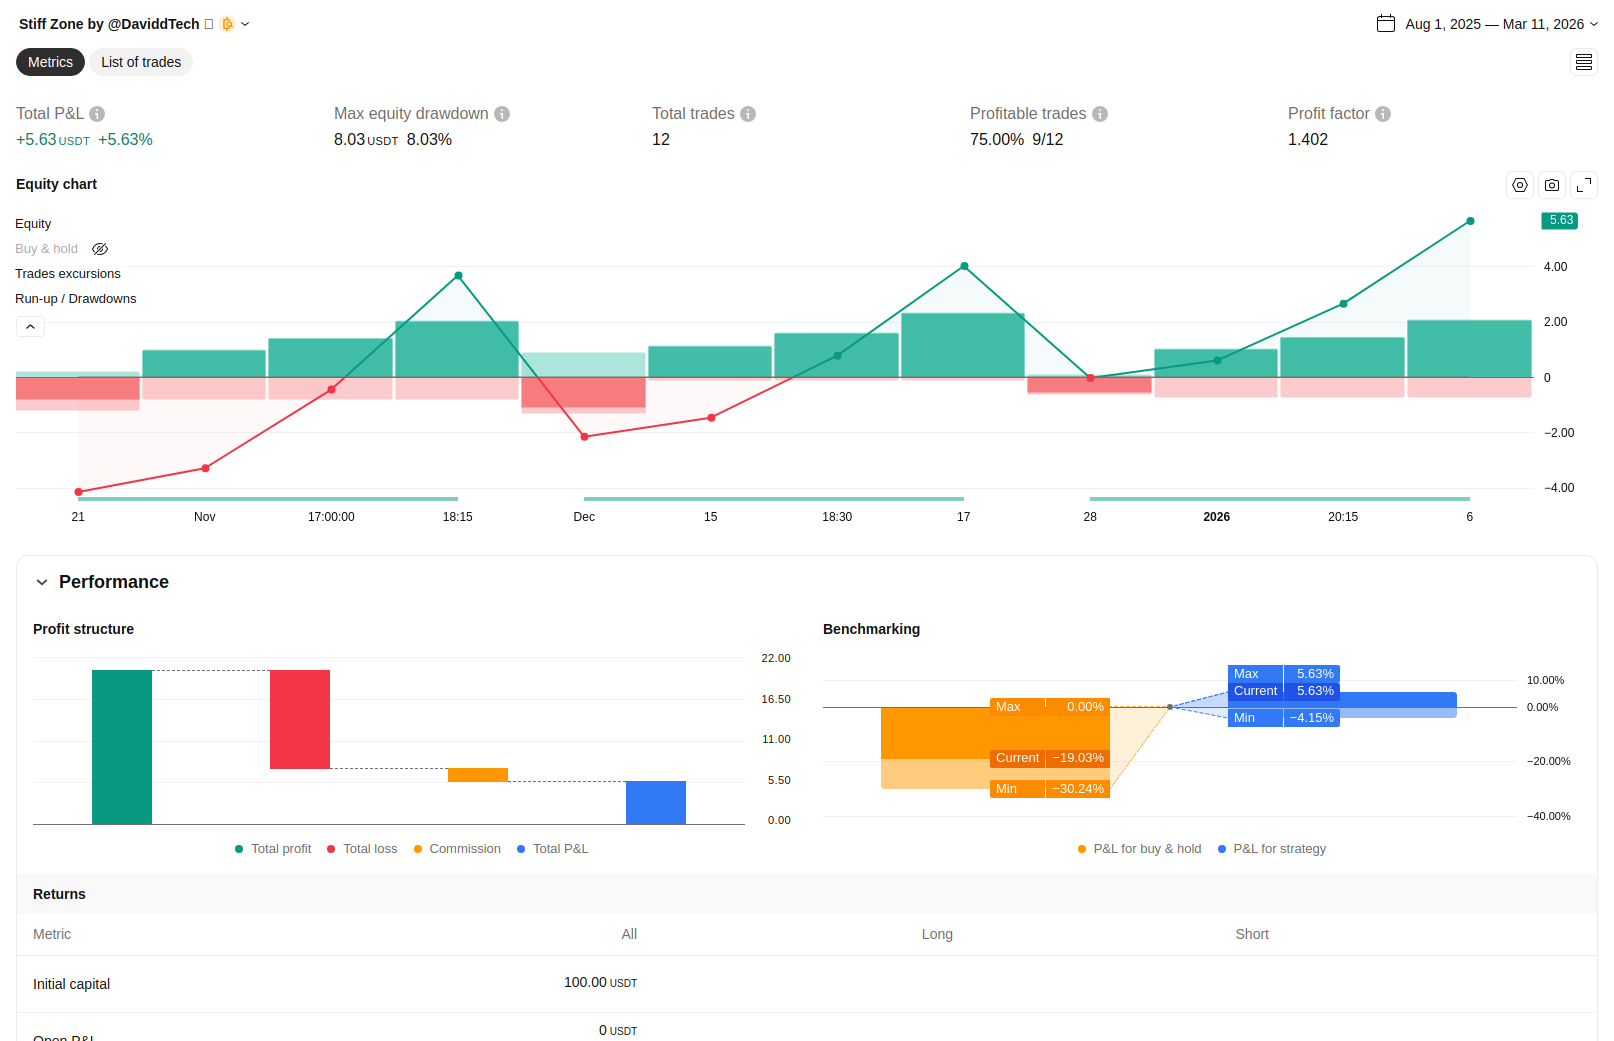Select the Metrics tab
Screen dimensions: 1614x1041
coord(50,62)
